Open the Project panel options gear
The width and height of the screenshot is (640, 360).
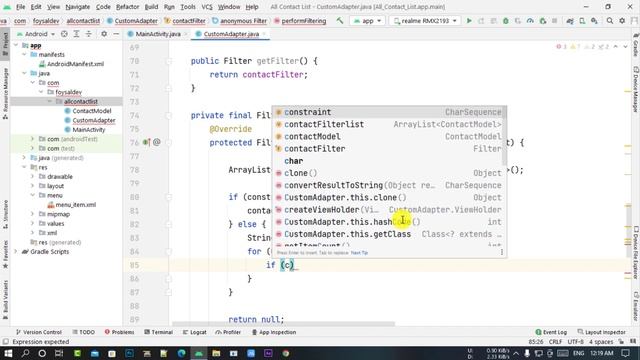point(104,34)
